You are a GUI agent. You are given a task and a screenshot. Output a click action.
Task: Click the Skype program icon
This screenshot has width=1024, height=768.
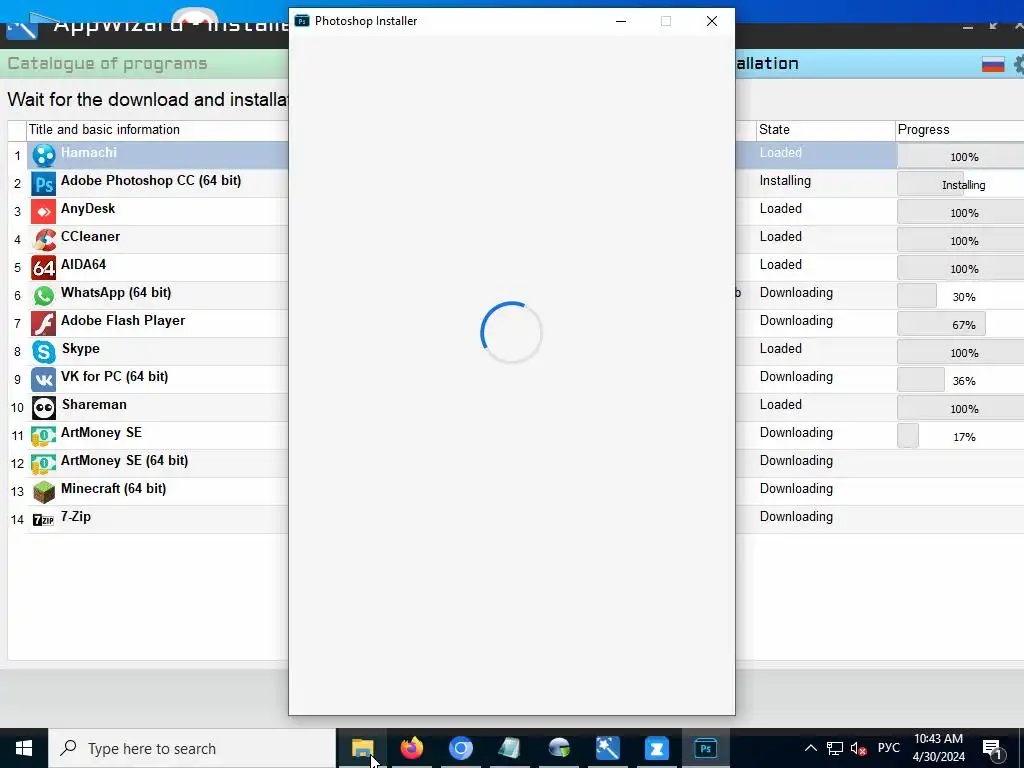coord(44,352)
